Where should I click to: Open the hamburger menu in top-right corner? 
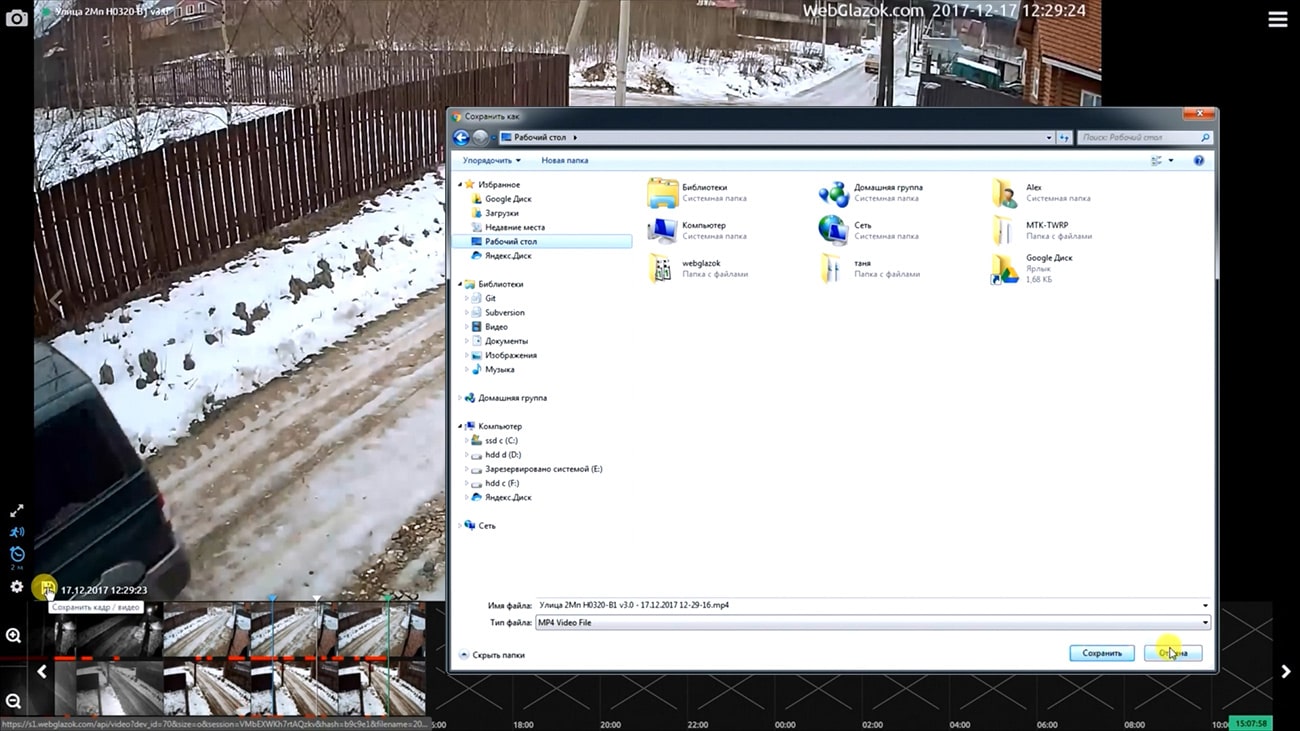(1277, 20)
